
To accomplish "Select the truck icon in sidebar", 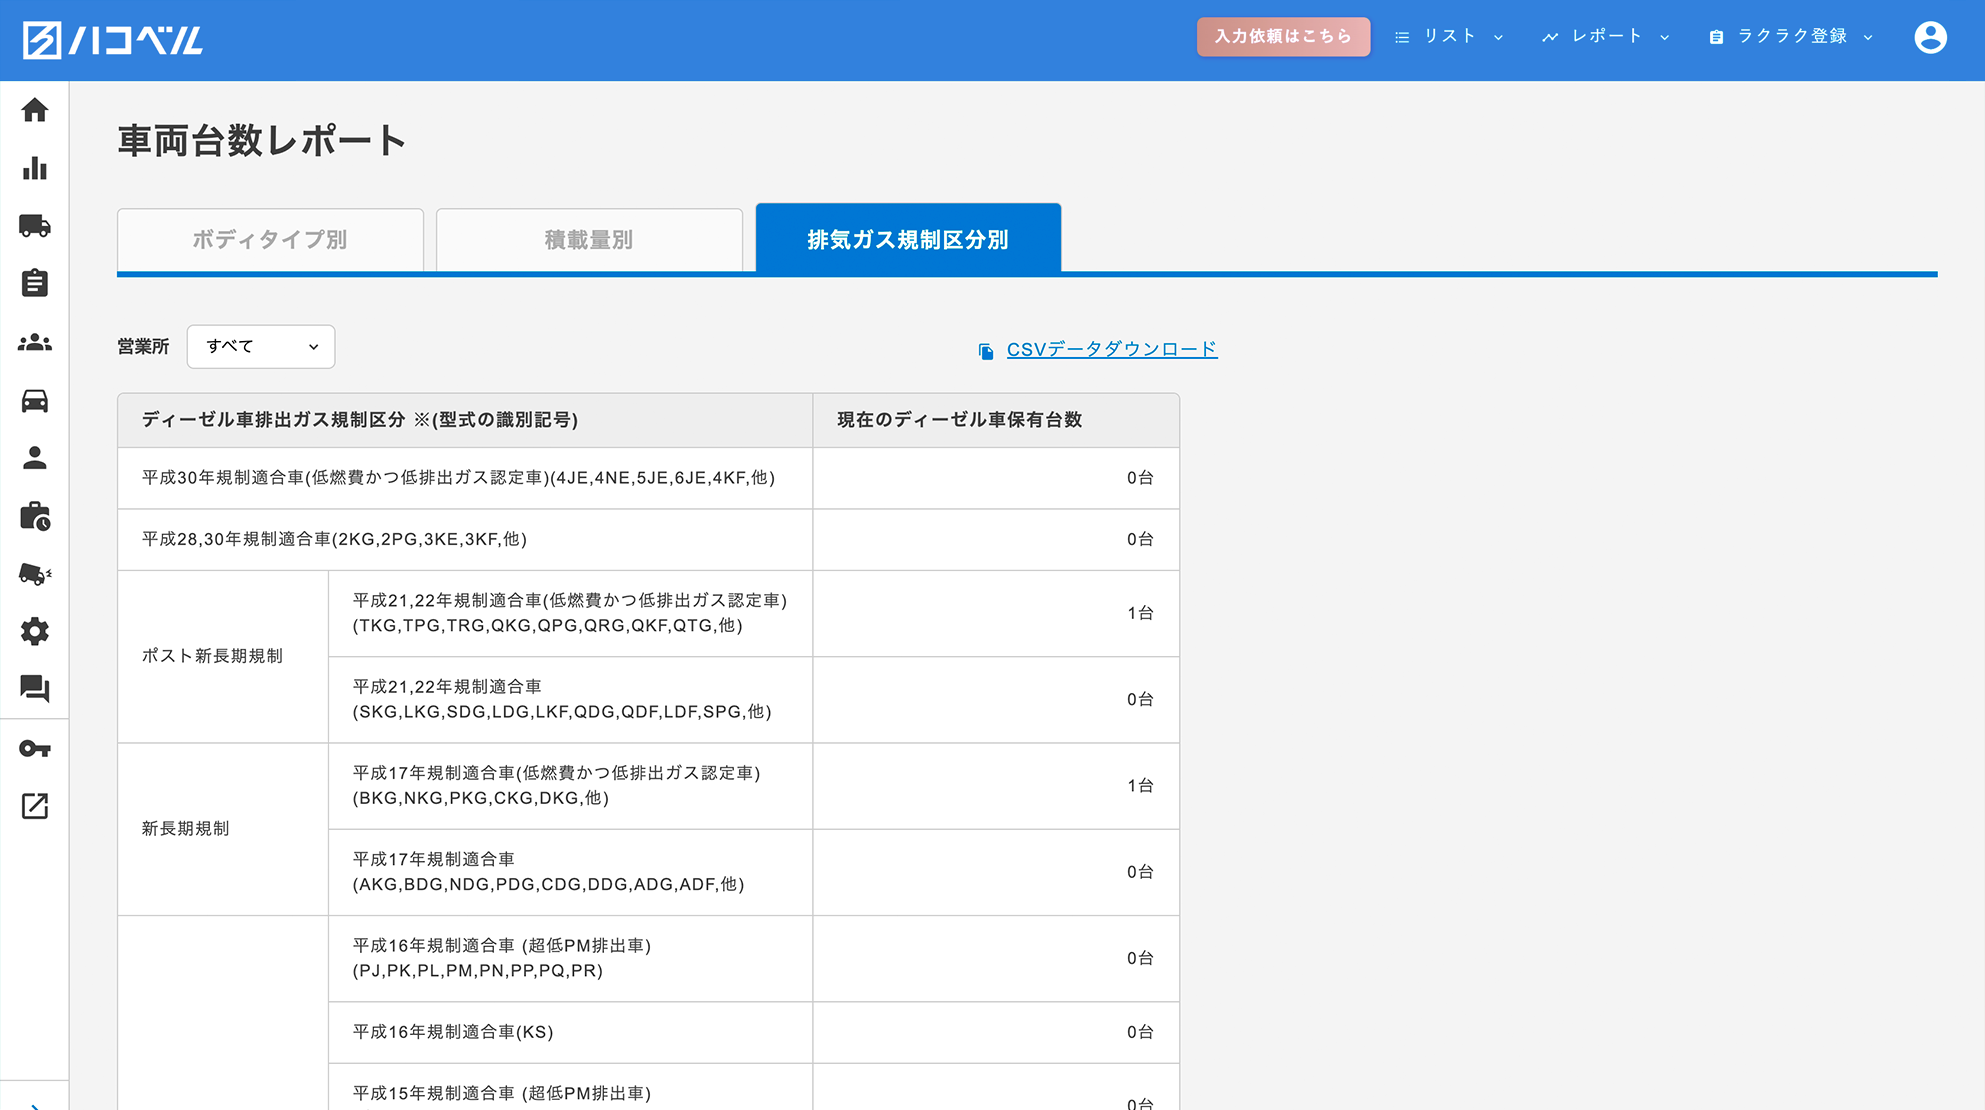I will coord(35,226).
